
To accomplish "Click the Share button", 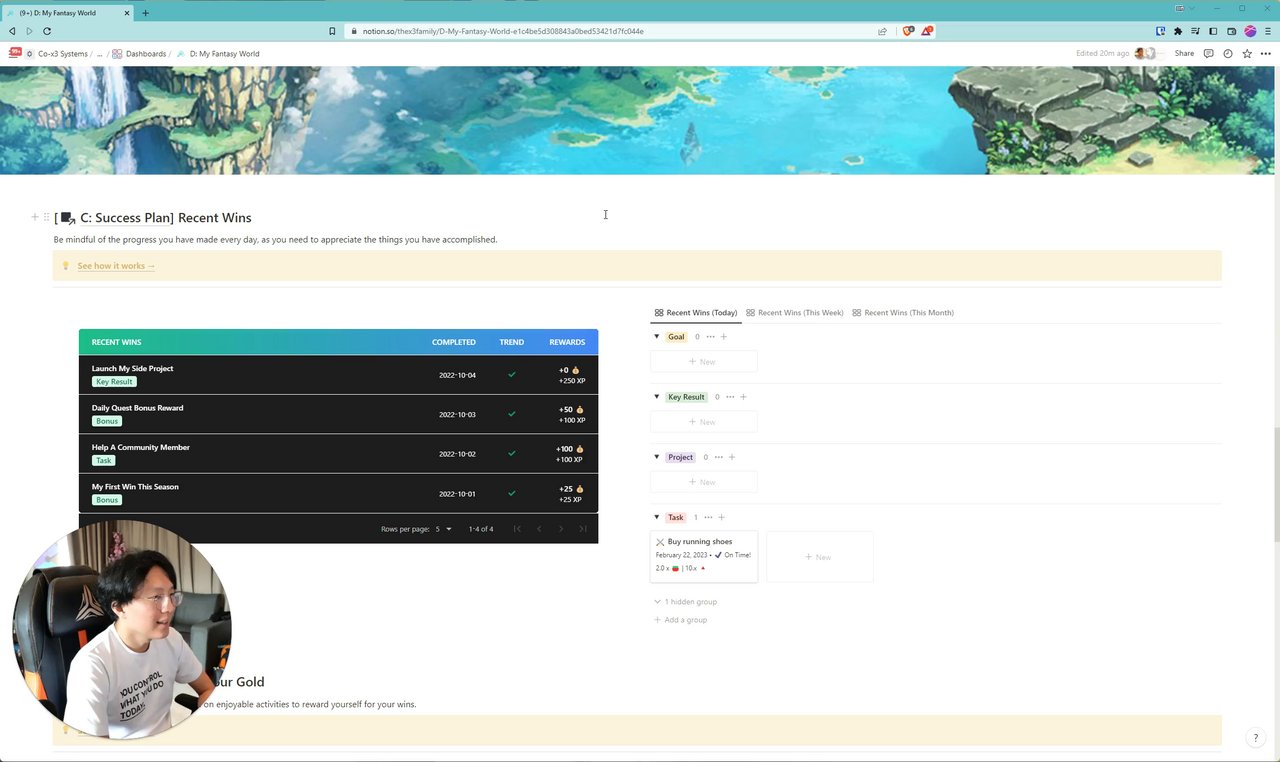I will (x=1184, y=53).
